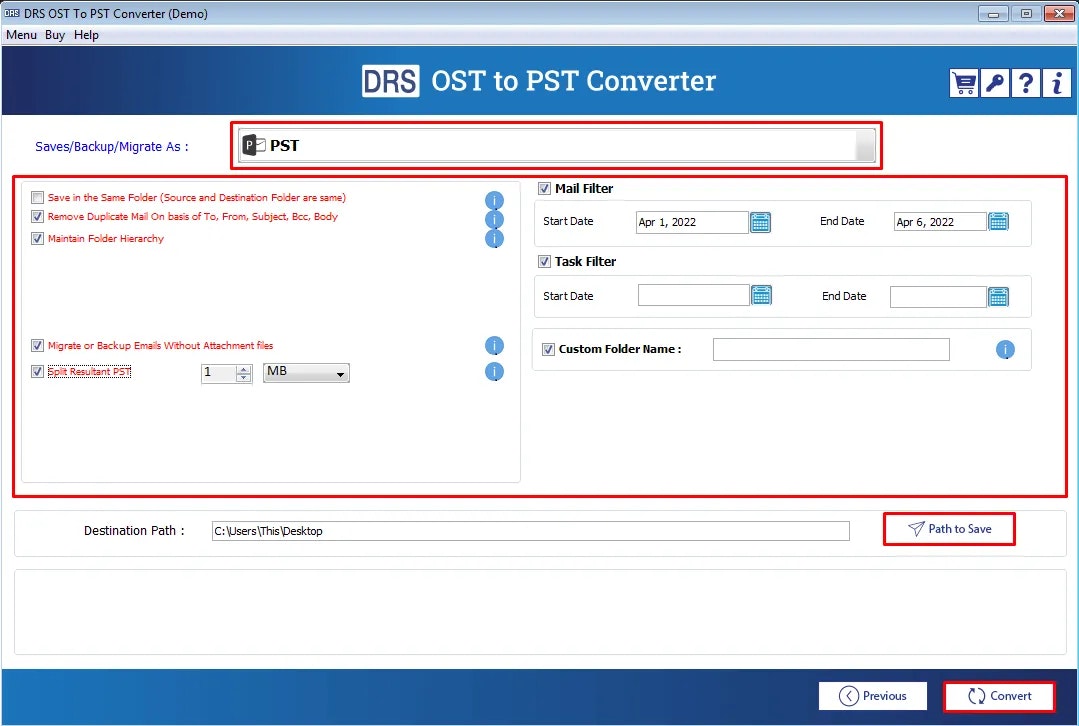Image resolution: width=1079 pixels, height=726 pixels.
Task: Click the info icon beside Split Resultant PST
Action: click(494, 371)
